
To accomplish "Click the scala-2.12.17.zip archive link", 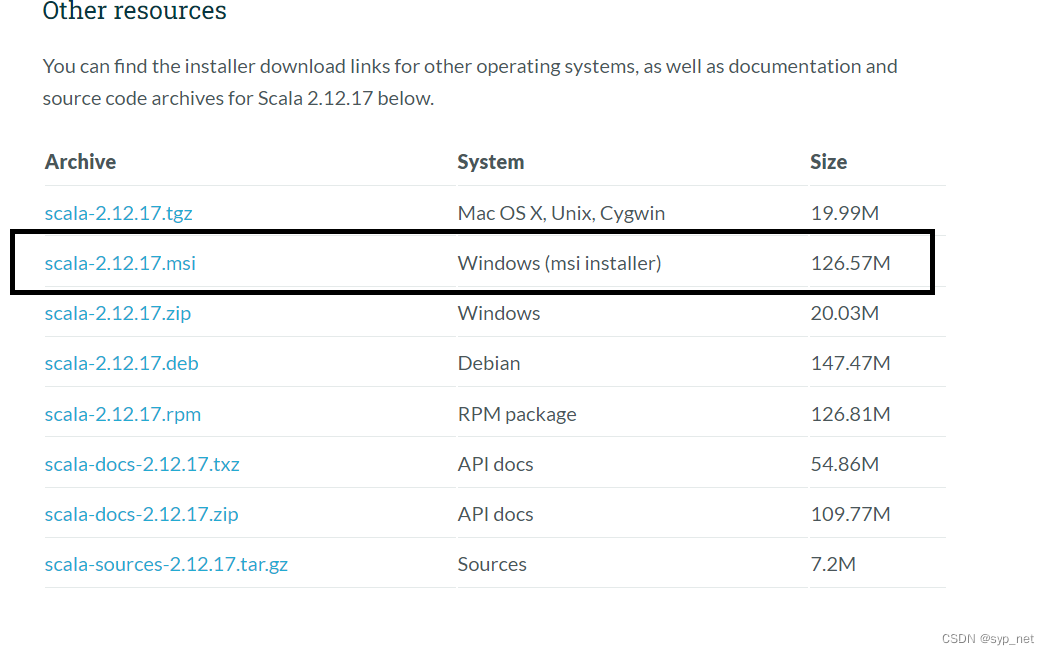I will [118, 313].
